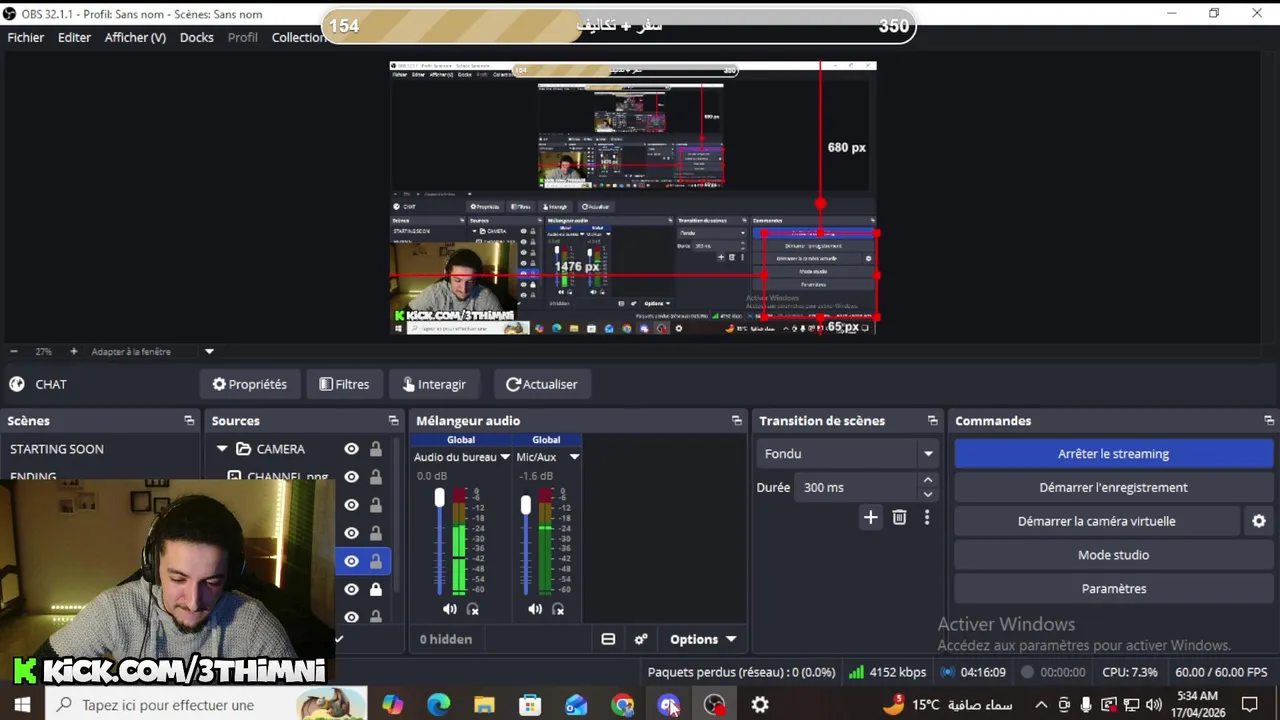Open source Propriétés

click(249, 384)
